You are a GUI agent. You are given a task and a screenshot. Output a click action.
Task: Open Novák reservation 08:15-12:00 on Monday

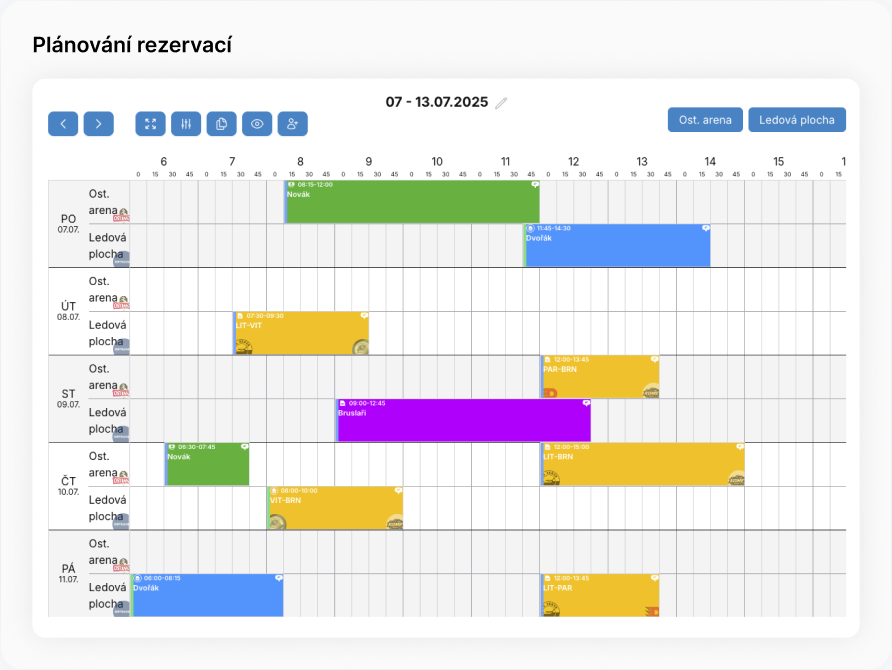pyautogui.click(x=412, y=203)
